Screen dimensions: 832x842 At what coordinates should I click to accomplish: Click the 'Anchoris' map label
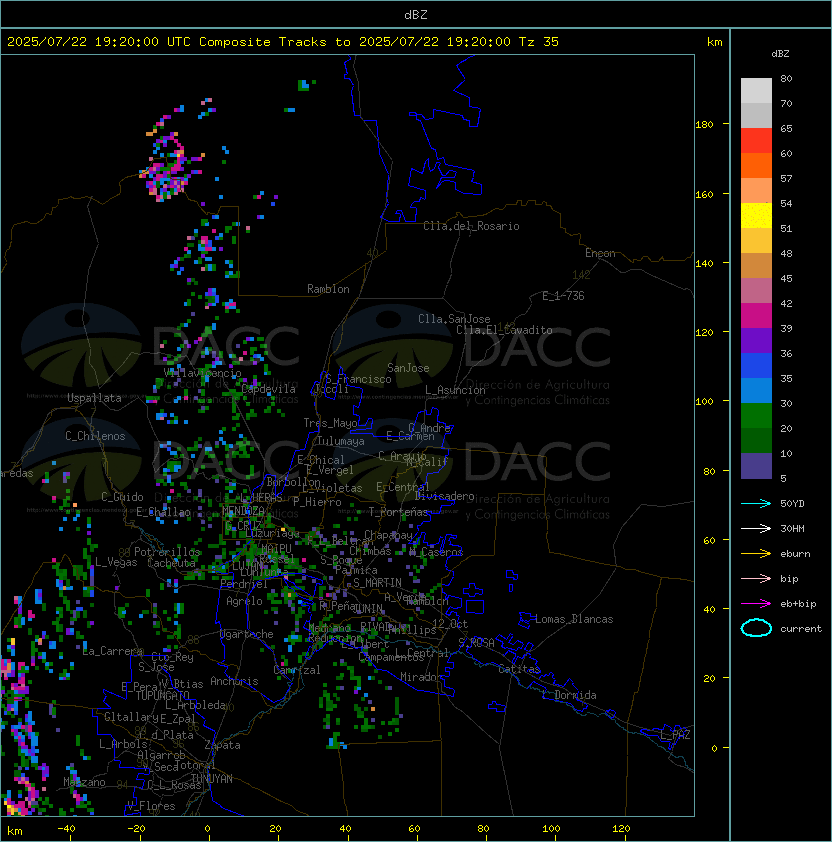(x=234, y=681)
